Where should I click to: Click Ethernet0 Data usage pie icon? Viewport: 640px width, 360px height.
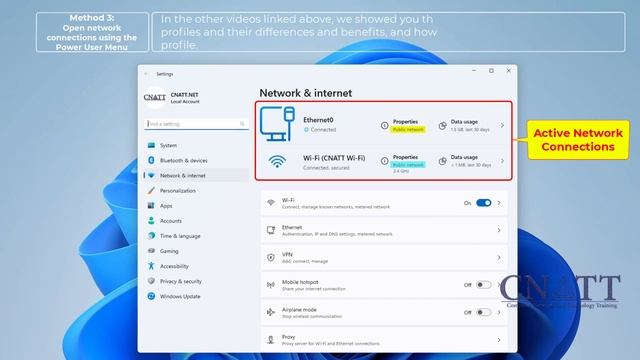[x=442, y=126]
